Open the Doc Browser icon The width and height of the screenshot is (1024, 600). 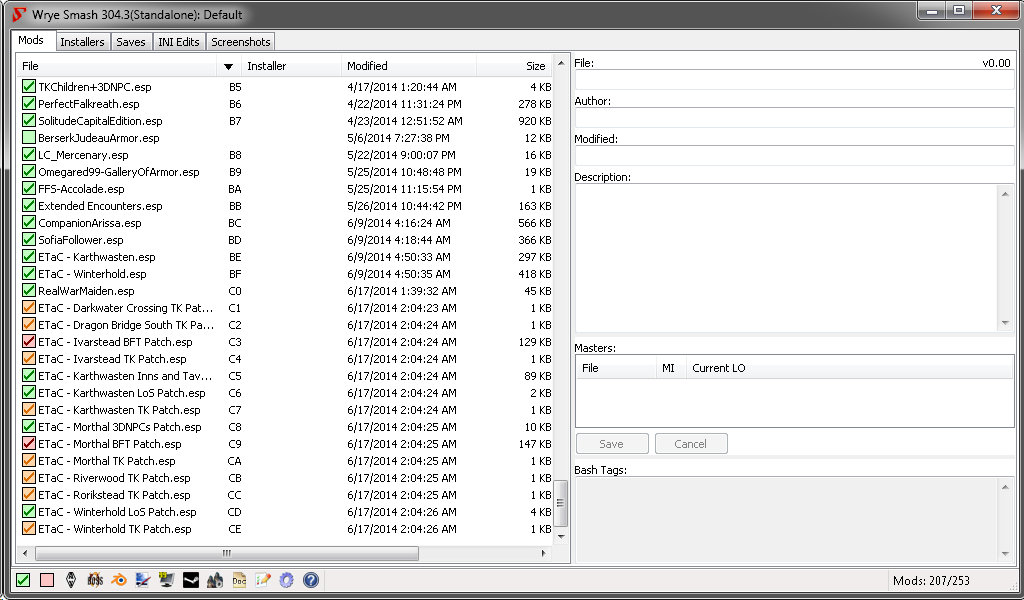pyautogui.click(x=239, y=580)
